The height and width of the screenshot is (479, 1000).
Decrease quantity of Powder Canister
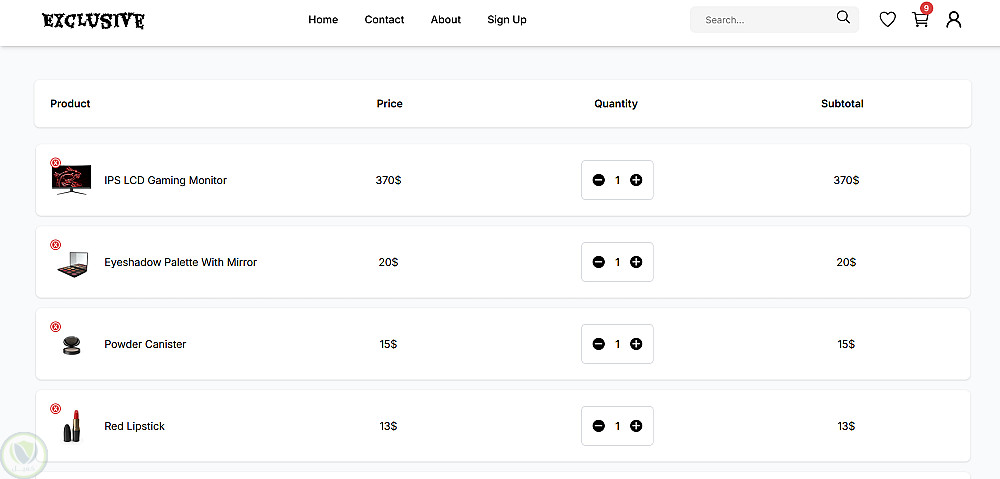(x=598, y=344)
